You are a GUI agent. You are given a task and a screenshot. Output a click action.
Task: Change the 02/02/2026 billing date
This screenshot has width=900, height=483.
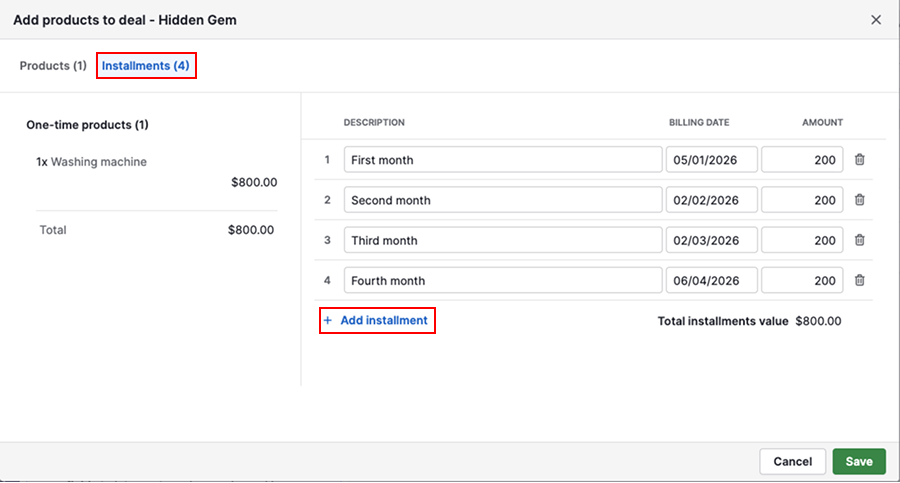[x=711, y=200]
